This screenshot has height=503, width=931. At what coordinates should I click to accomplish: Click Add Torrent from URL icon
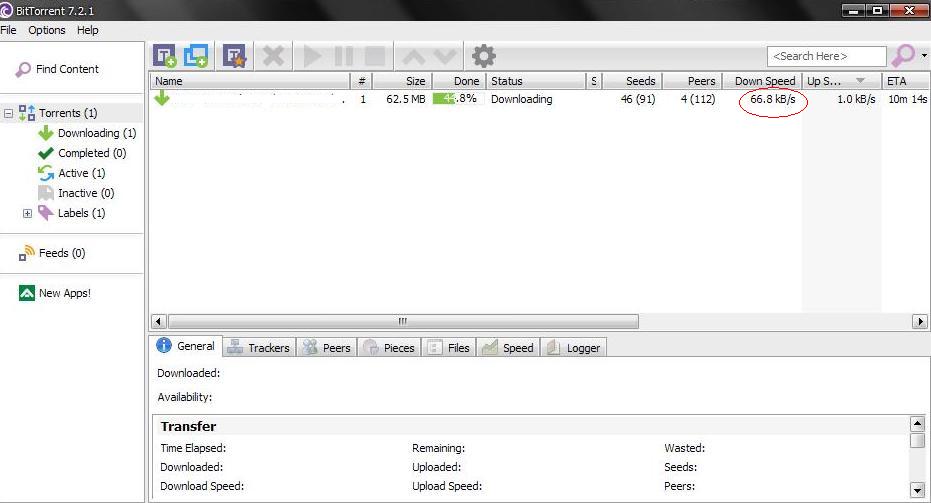pos(196,56)
